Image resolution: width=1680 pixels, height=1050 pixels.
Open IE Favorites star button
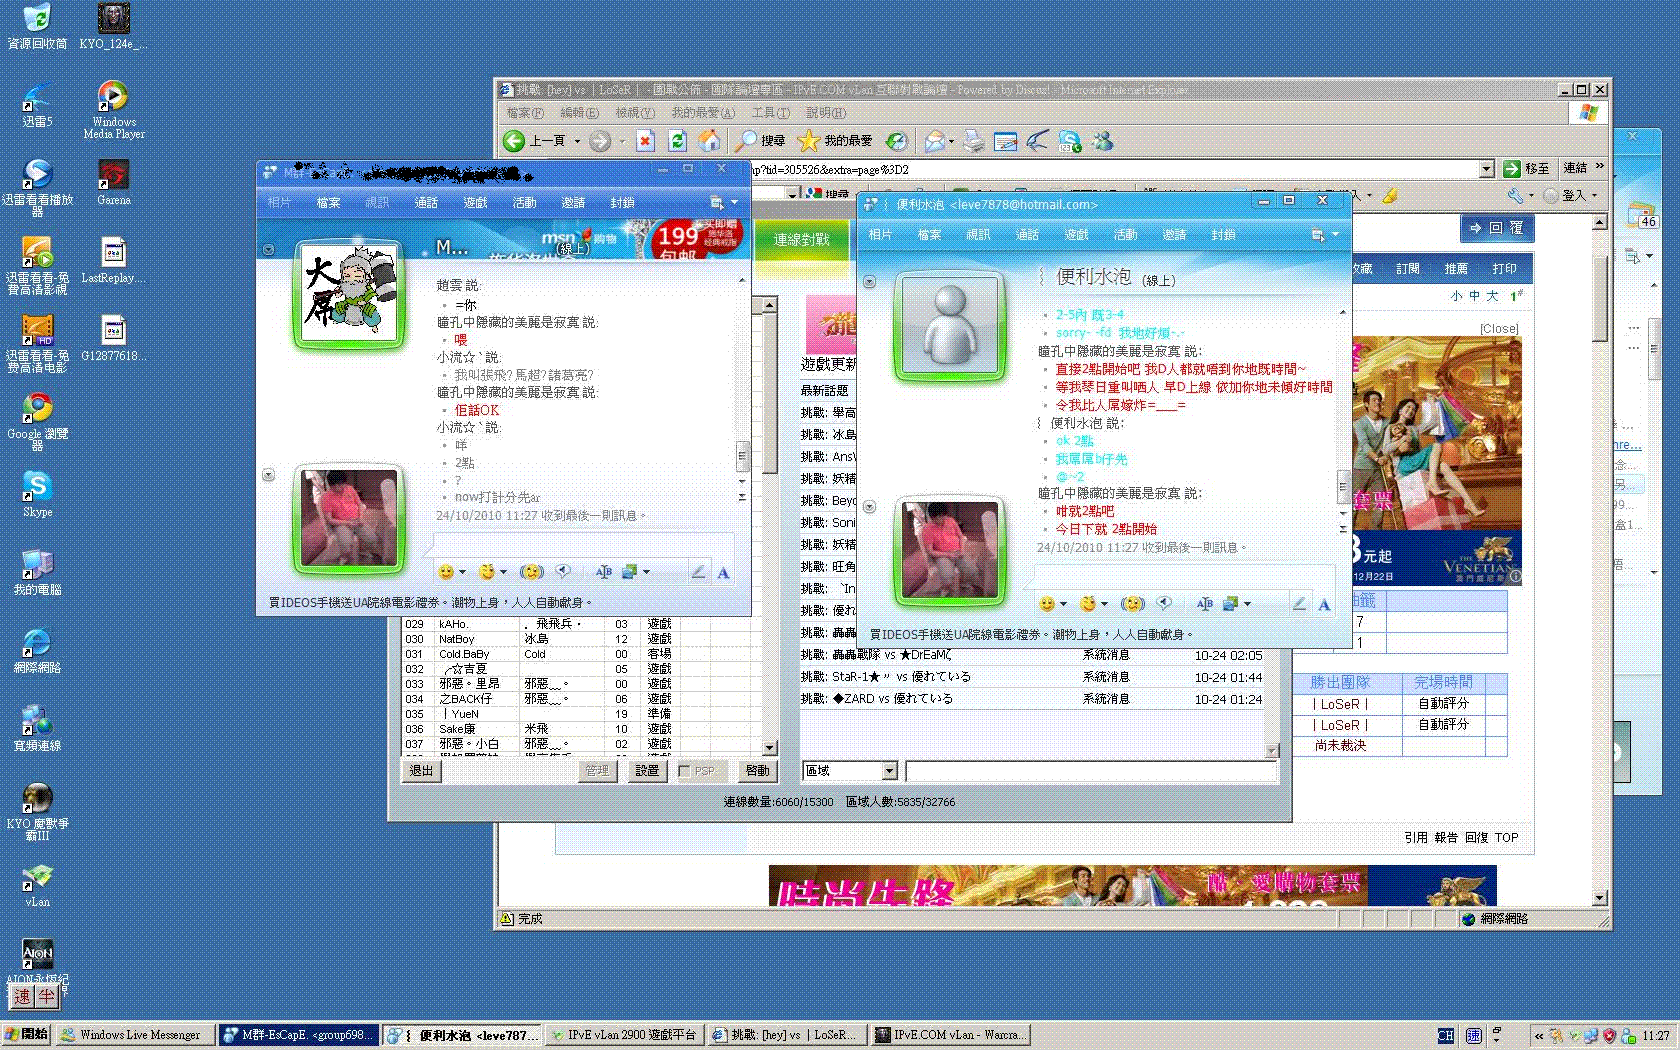(836, 141)
